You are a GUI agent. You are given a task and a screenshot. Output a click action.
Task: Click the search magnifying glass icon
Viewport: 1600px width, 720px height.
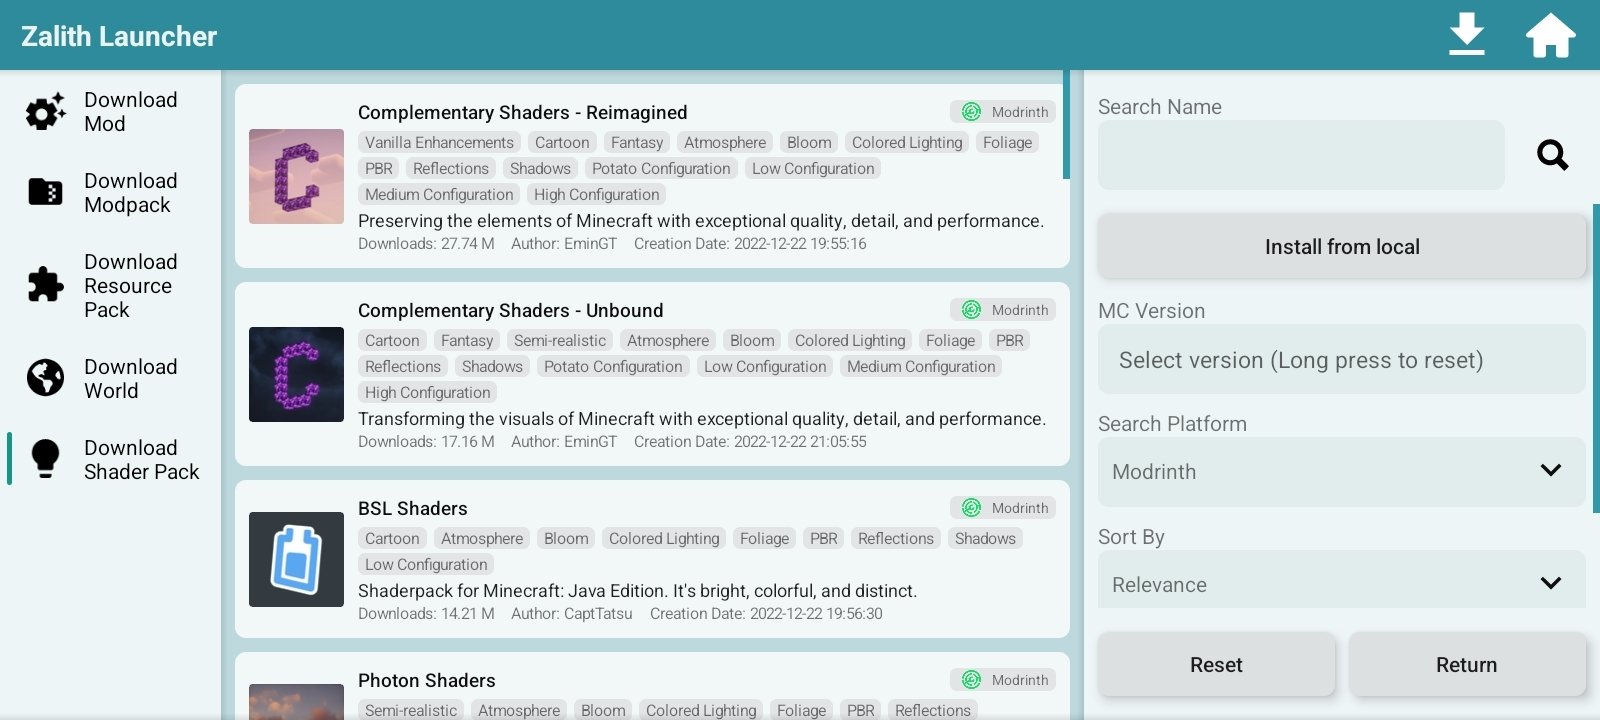1552,155
